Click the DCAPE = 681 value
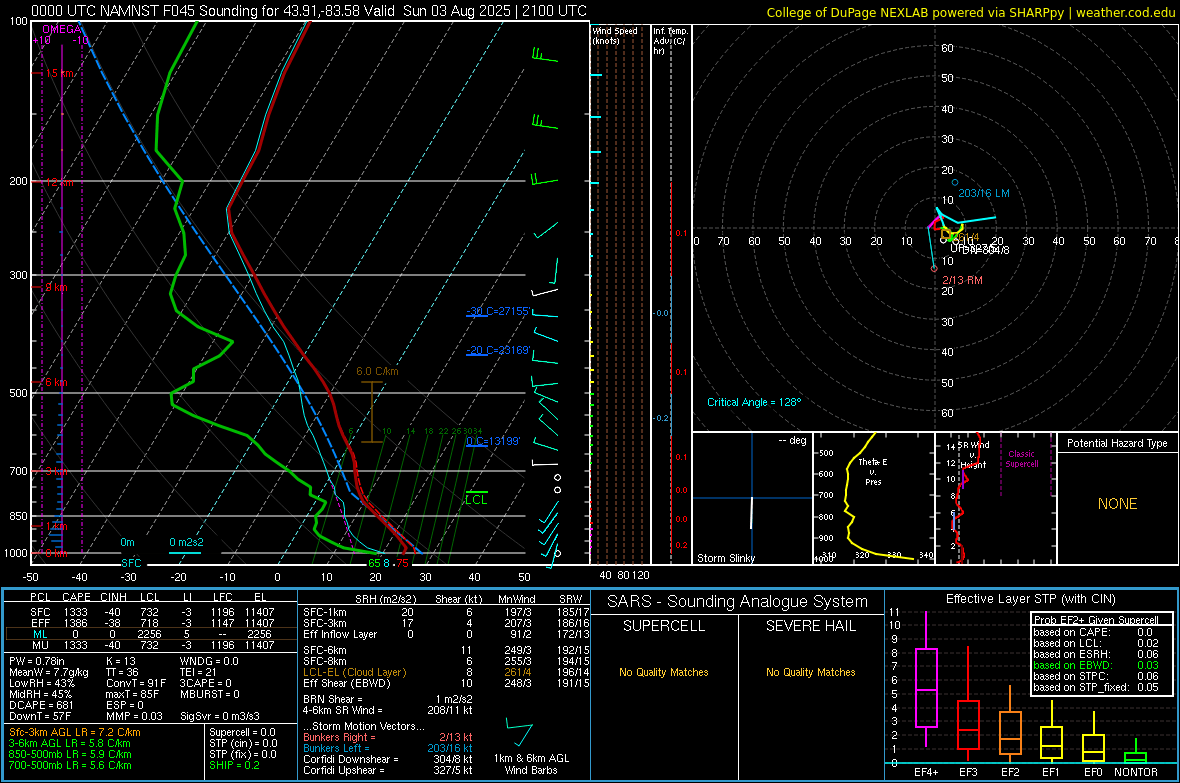1180x783 pixels. point(41,705)
